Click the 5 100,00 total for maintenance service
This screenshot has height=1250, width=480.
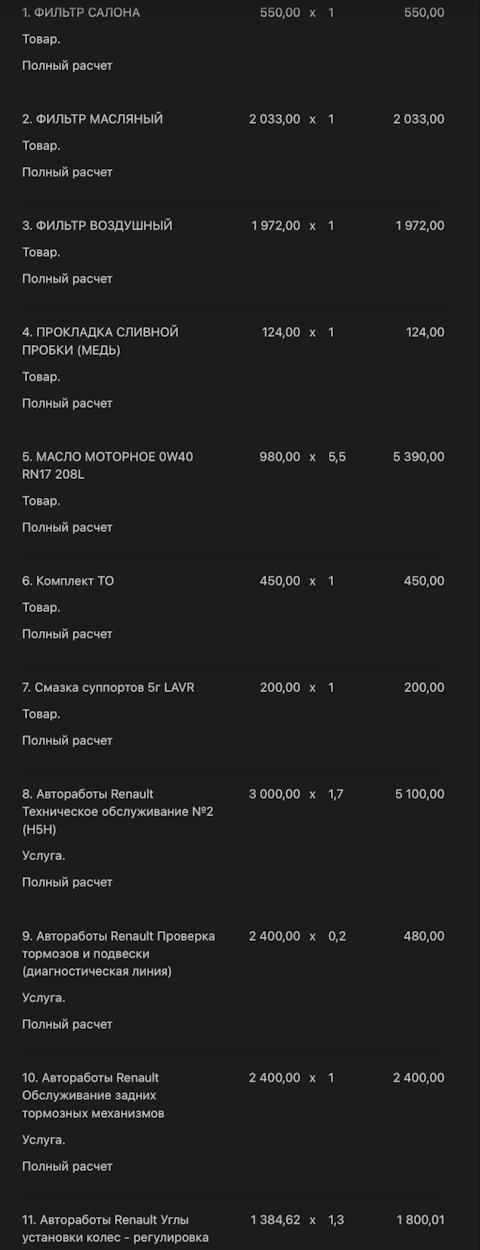420,794
